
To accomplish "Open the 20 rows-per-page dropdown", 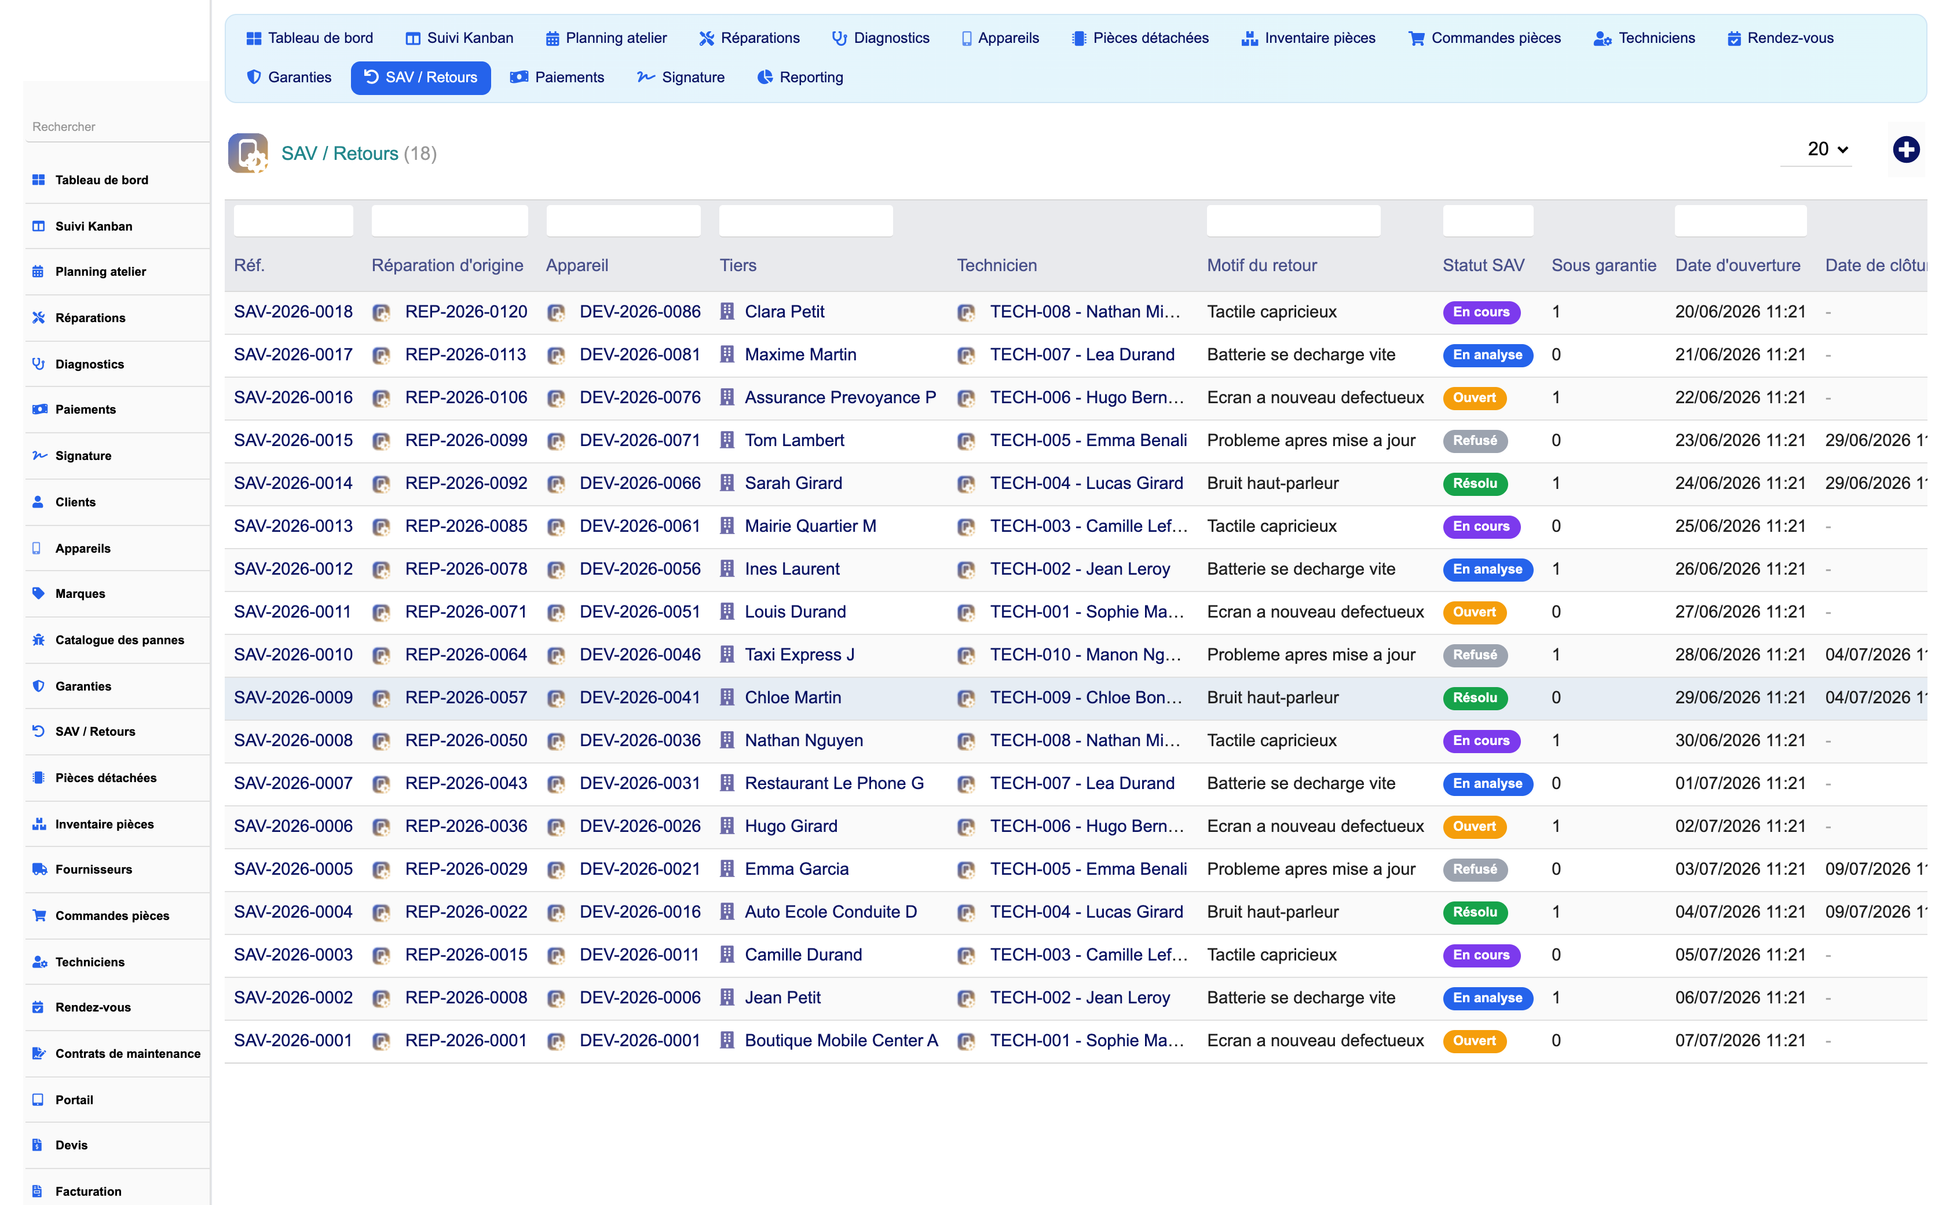I will [x=1828, y=149].
